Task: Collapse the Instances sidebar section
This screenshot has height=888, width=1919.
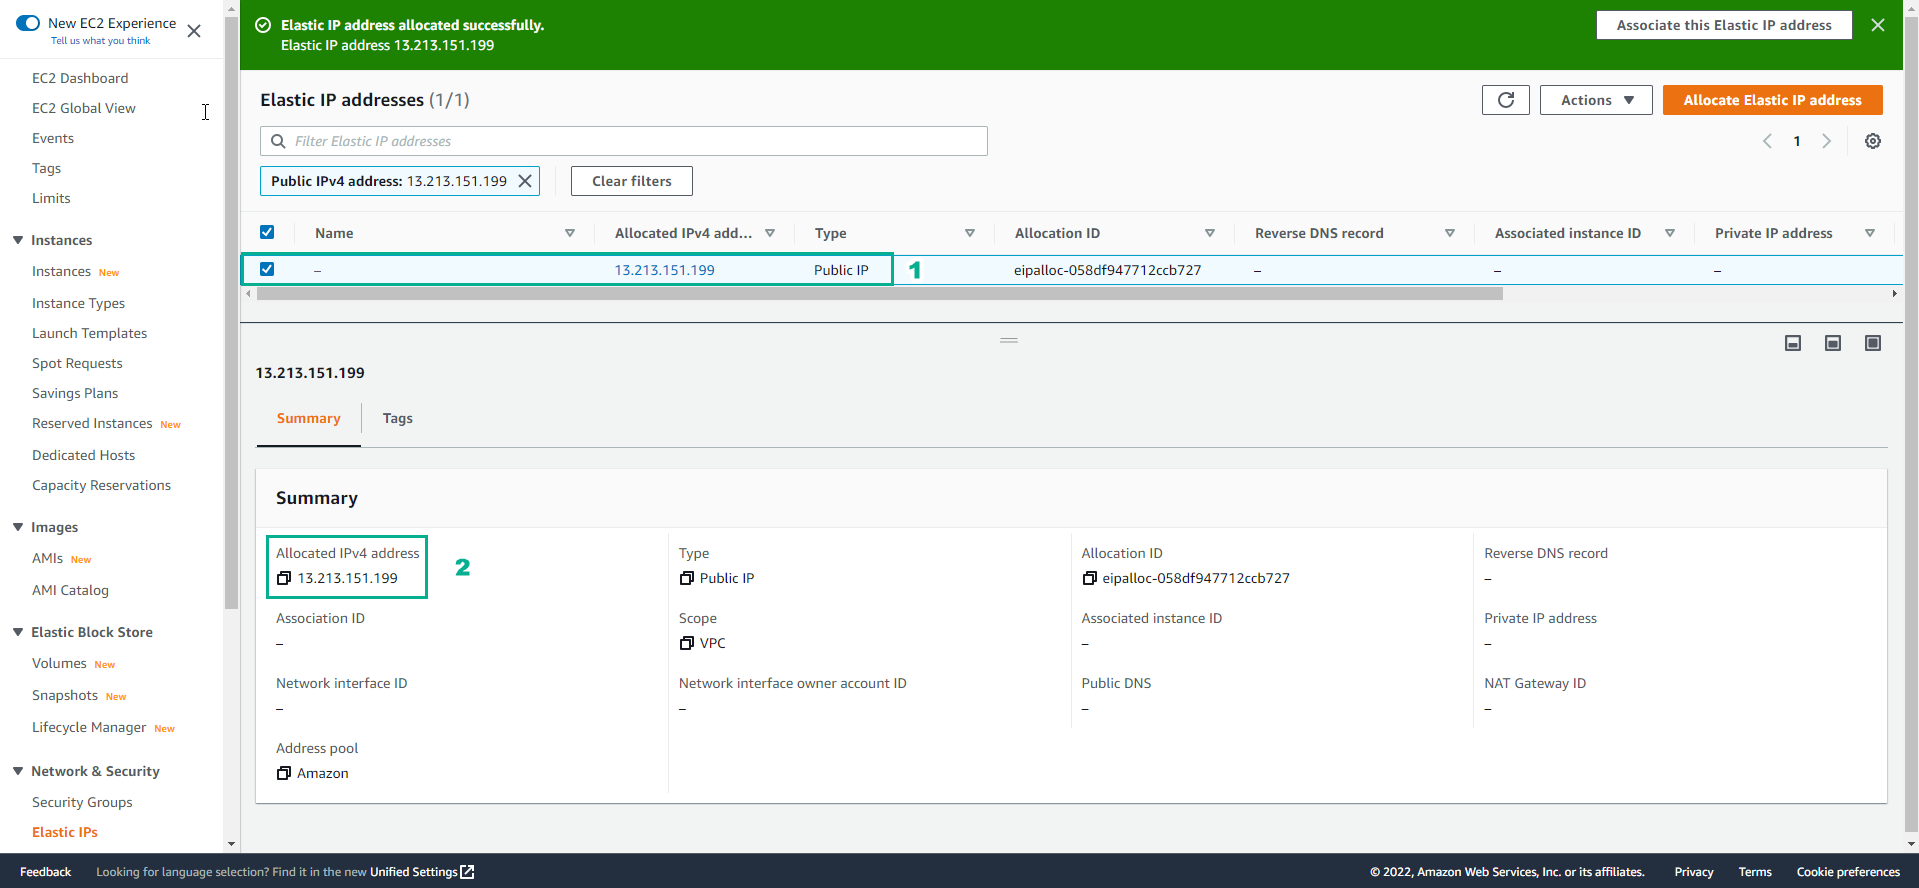Action: tap(18, 240)
